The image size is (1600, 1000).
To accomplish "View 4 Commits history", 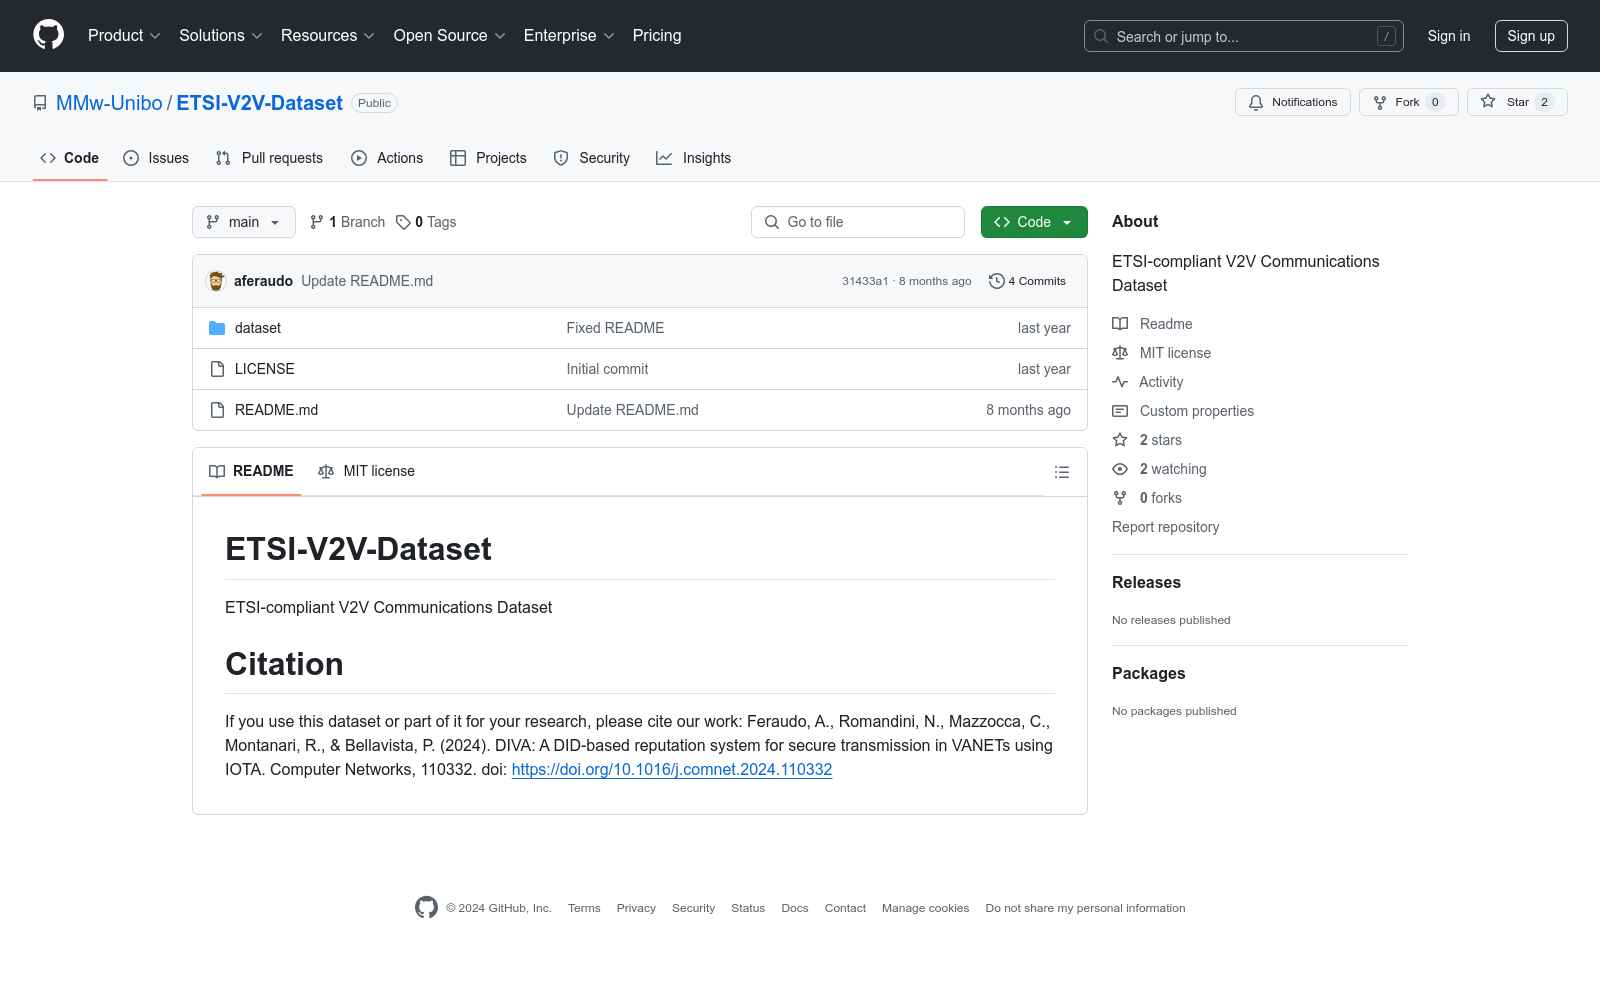I will pyautogui.click(x=1027, y=281).
